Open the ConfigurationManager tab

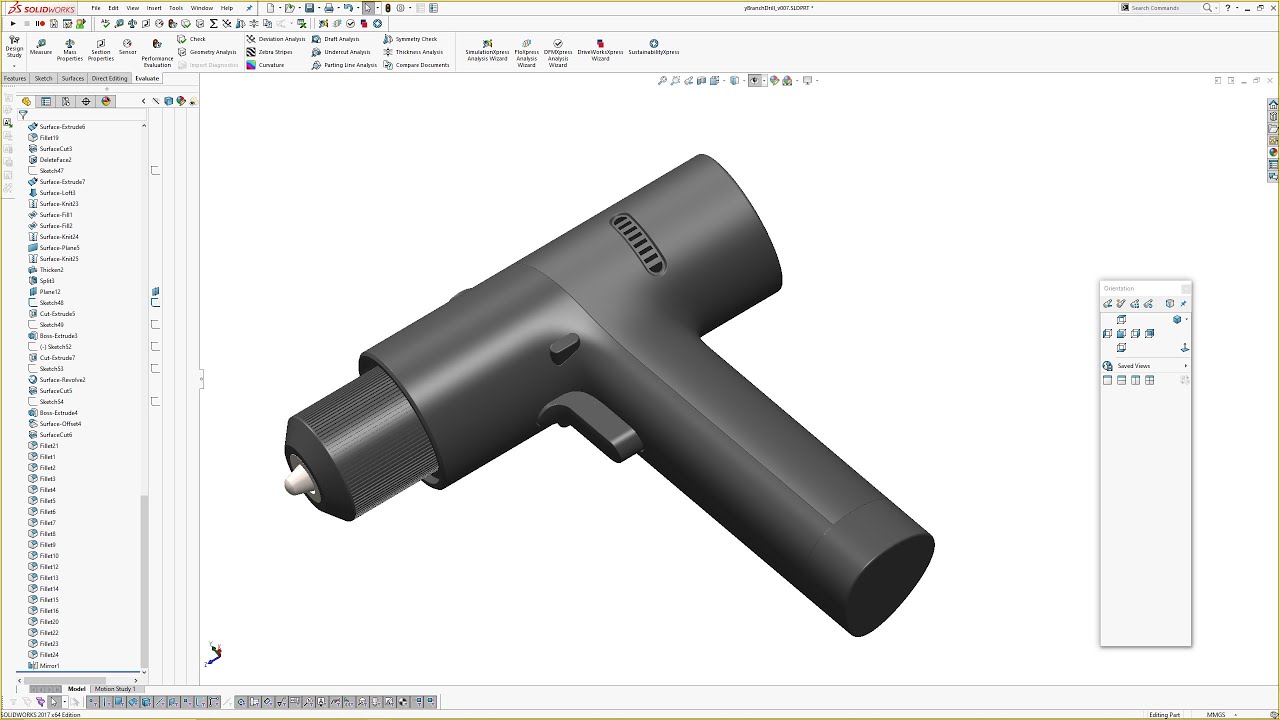(x=66, y=101)
